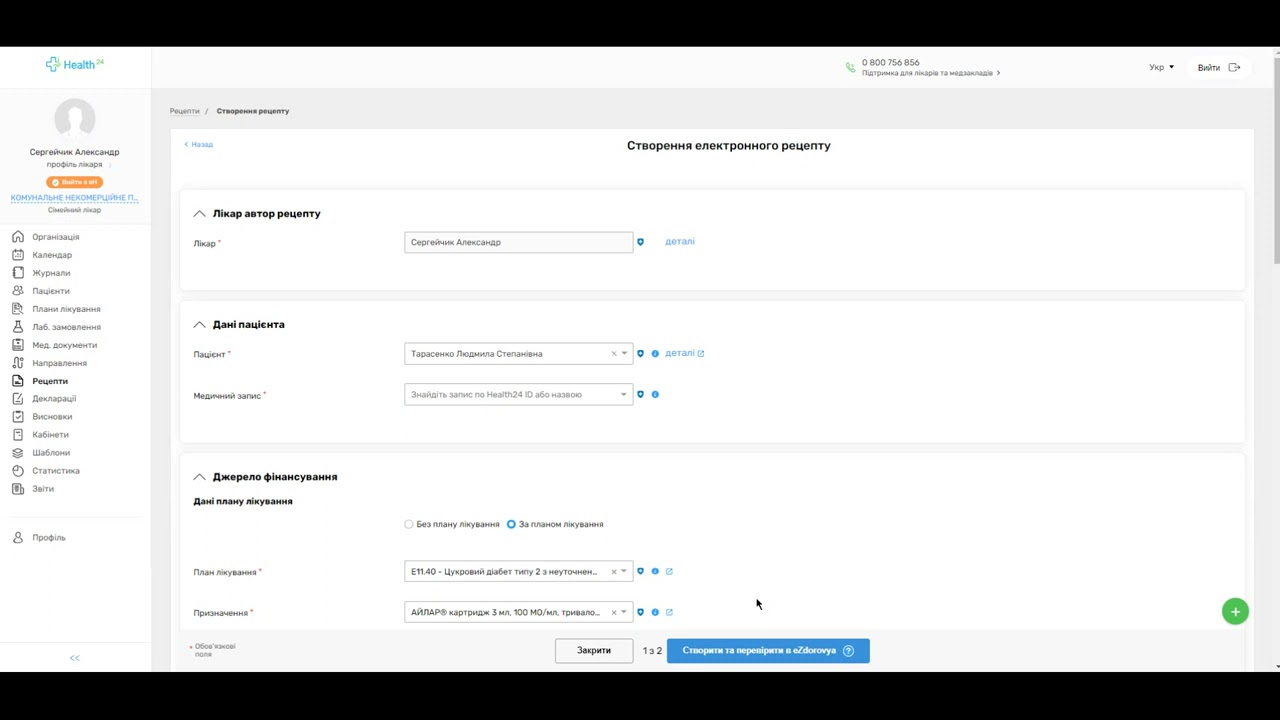Open the support for doctors link
Viewport: 1280px width, 720px height.
931,73
